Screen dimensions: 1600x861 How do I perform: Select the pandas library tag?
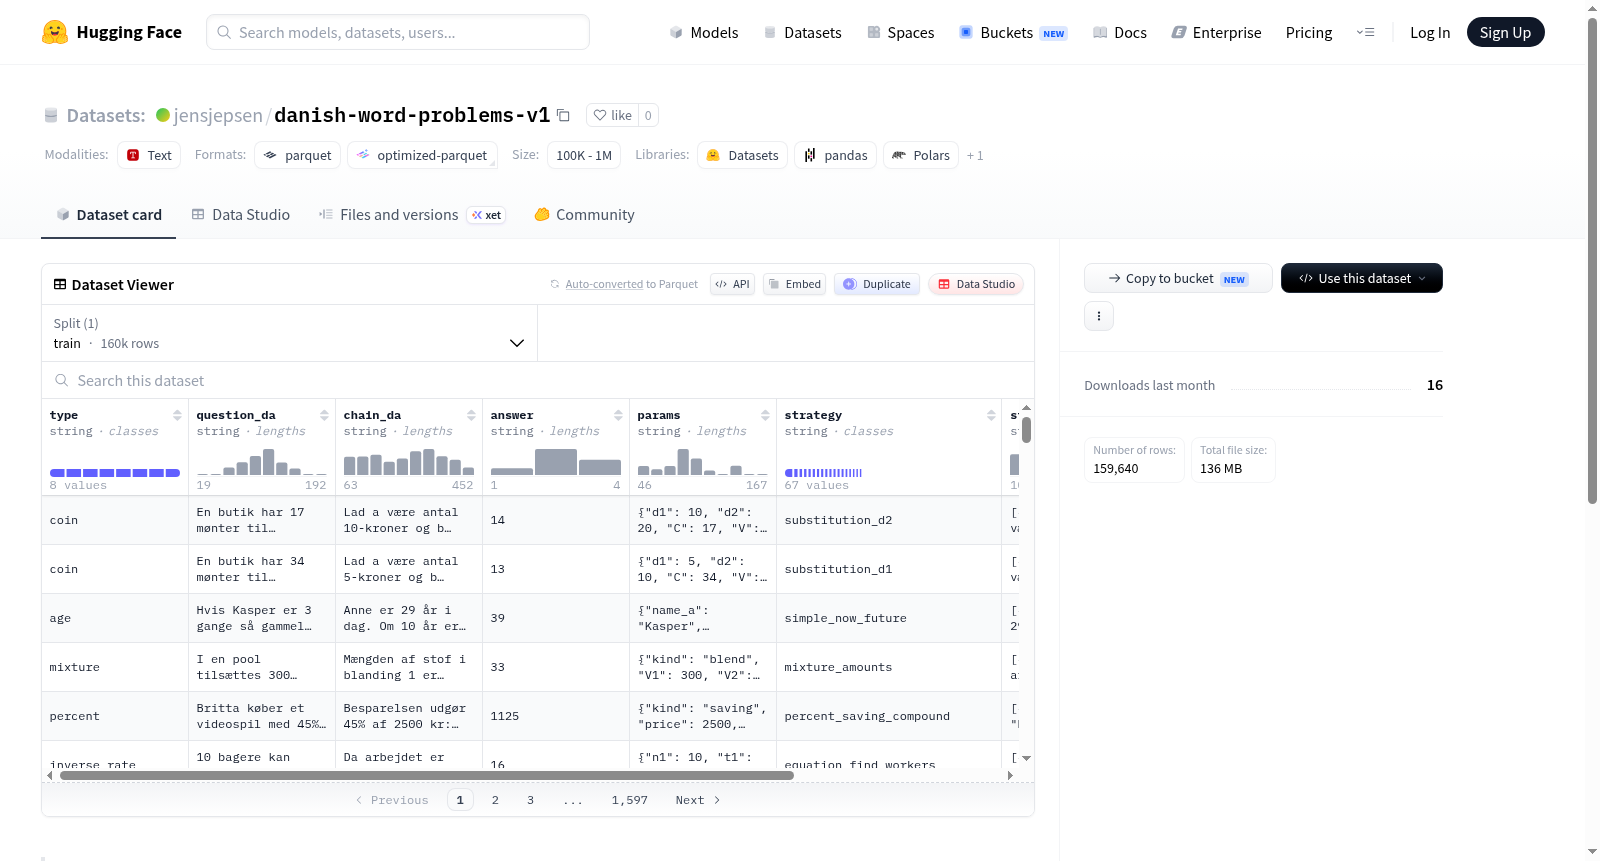(x=836, y=155)
